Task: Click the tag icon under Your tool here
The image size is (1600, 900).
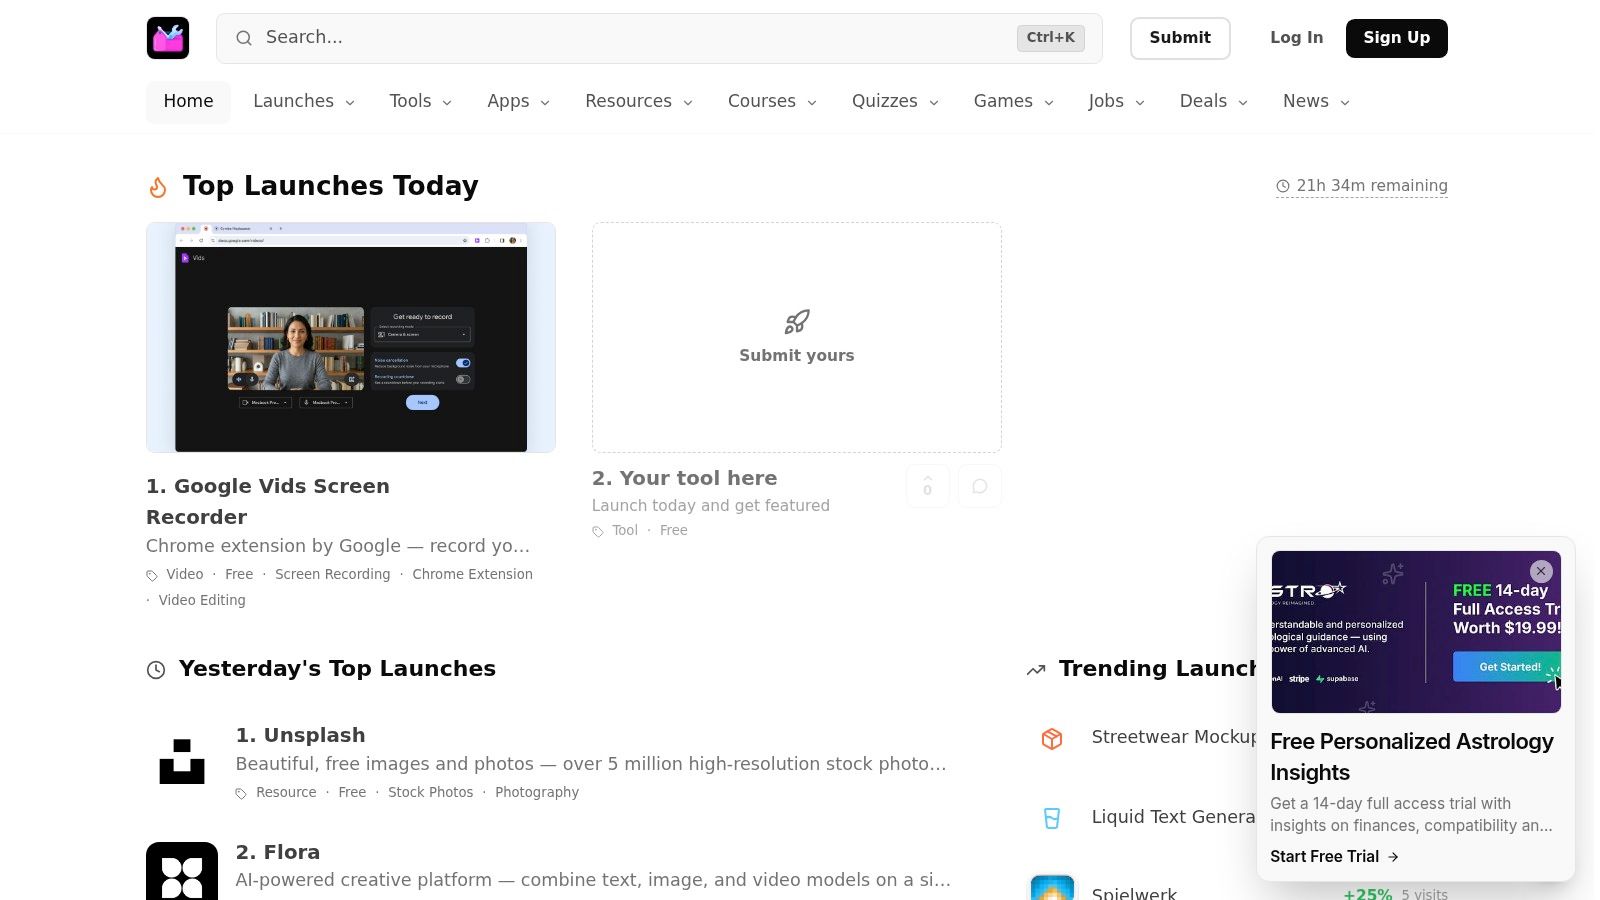Action: tap(598, 531)
